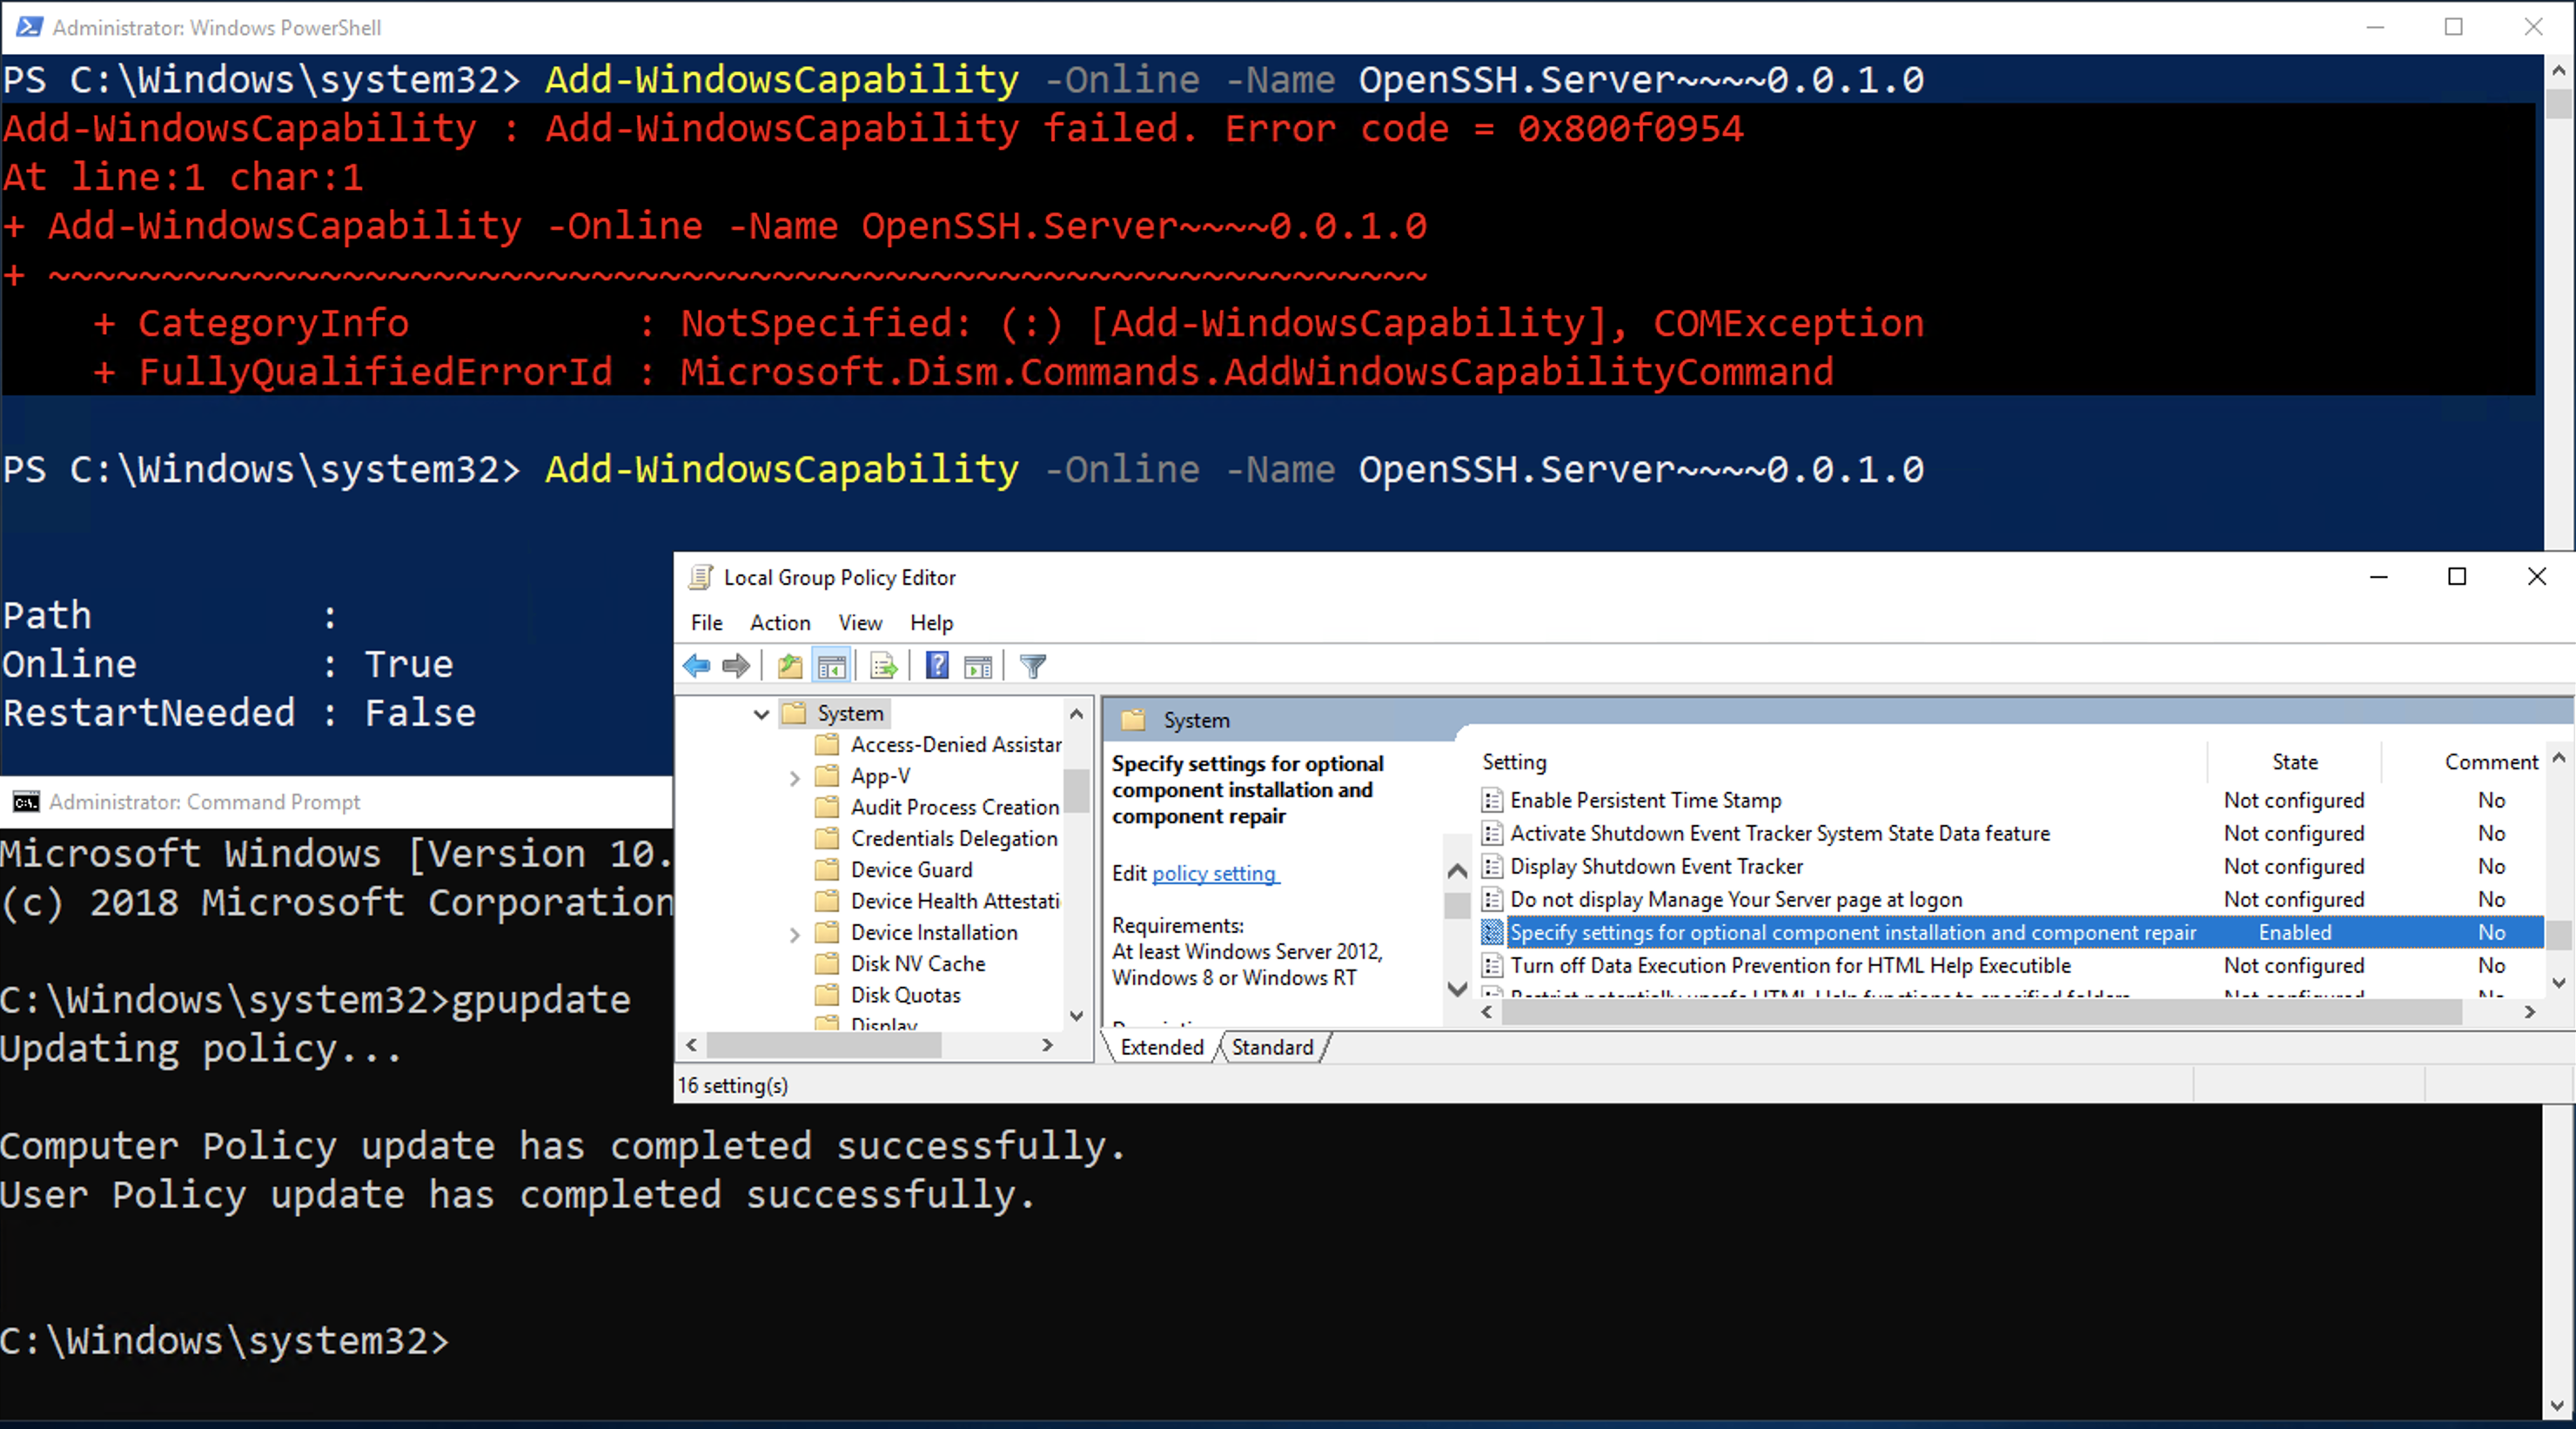Select Audit Process Creation in tree
2576x1429 pixels.
pos(955,808)
